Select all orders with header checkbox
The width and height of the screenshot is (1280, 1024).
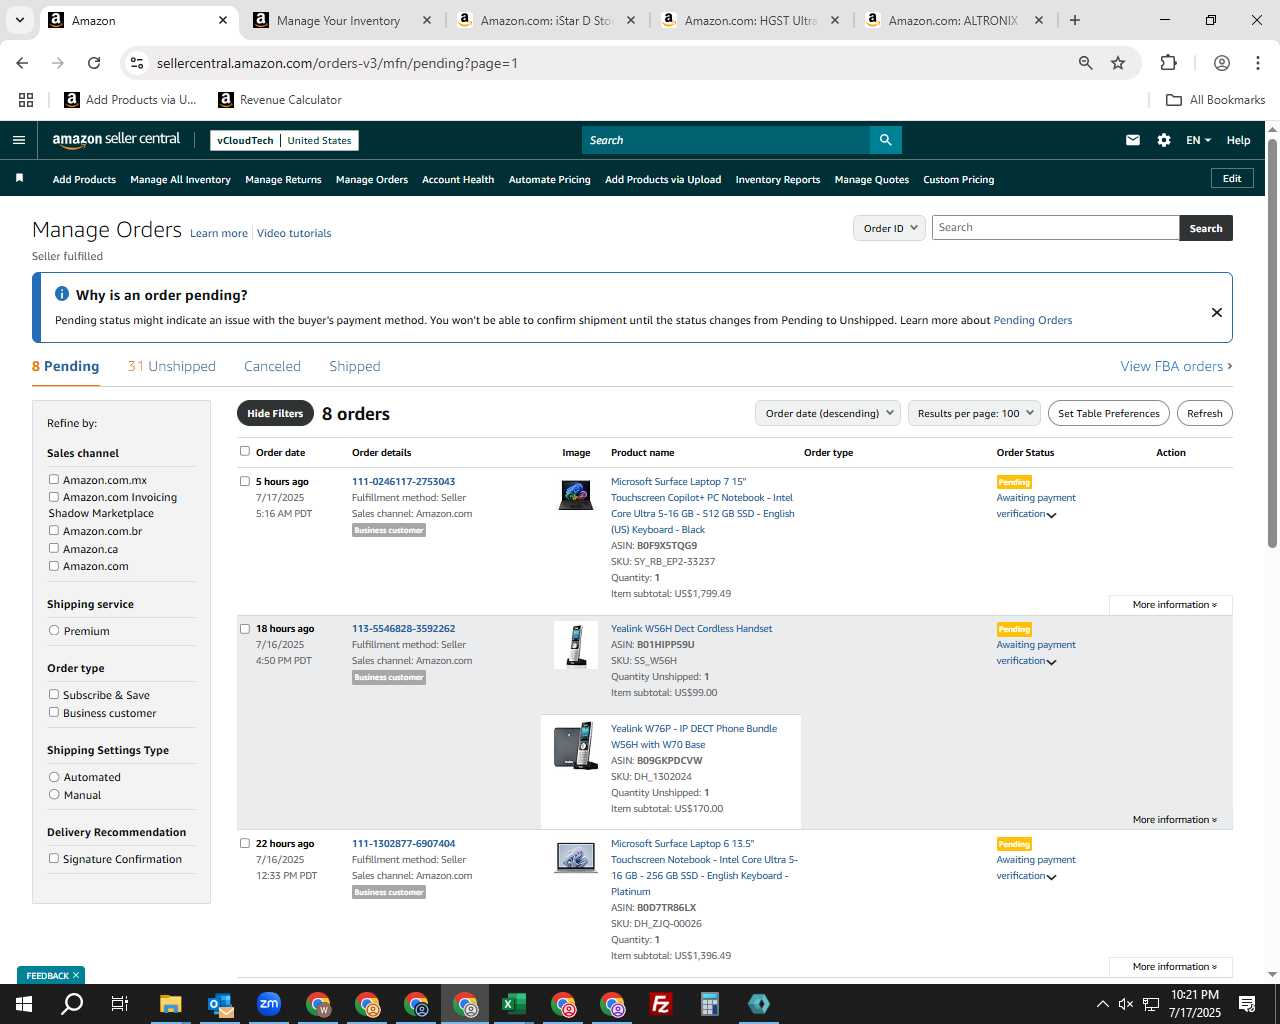click(x=245, y=451)
